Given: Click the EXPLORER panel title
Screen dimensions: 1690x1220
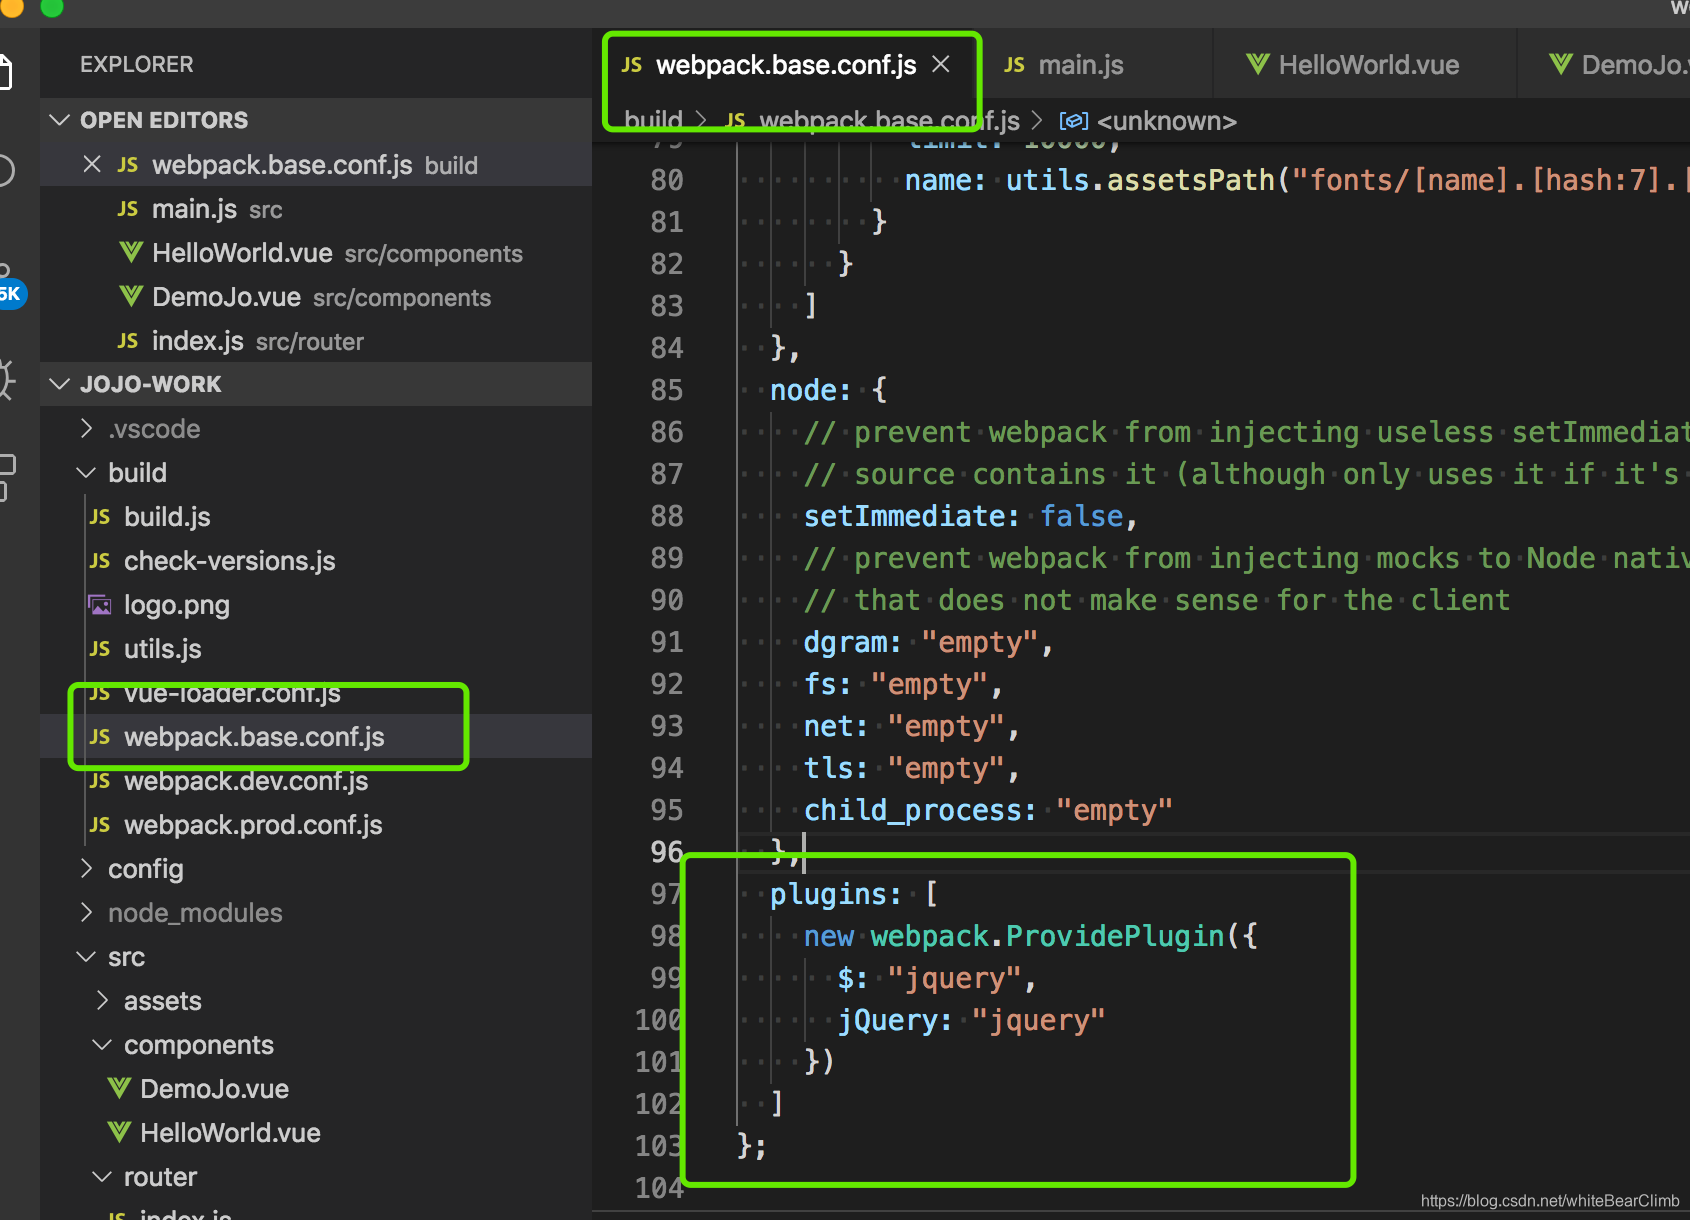Looking at the screenshot, I should (x=137, y=64).
